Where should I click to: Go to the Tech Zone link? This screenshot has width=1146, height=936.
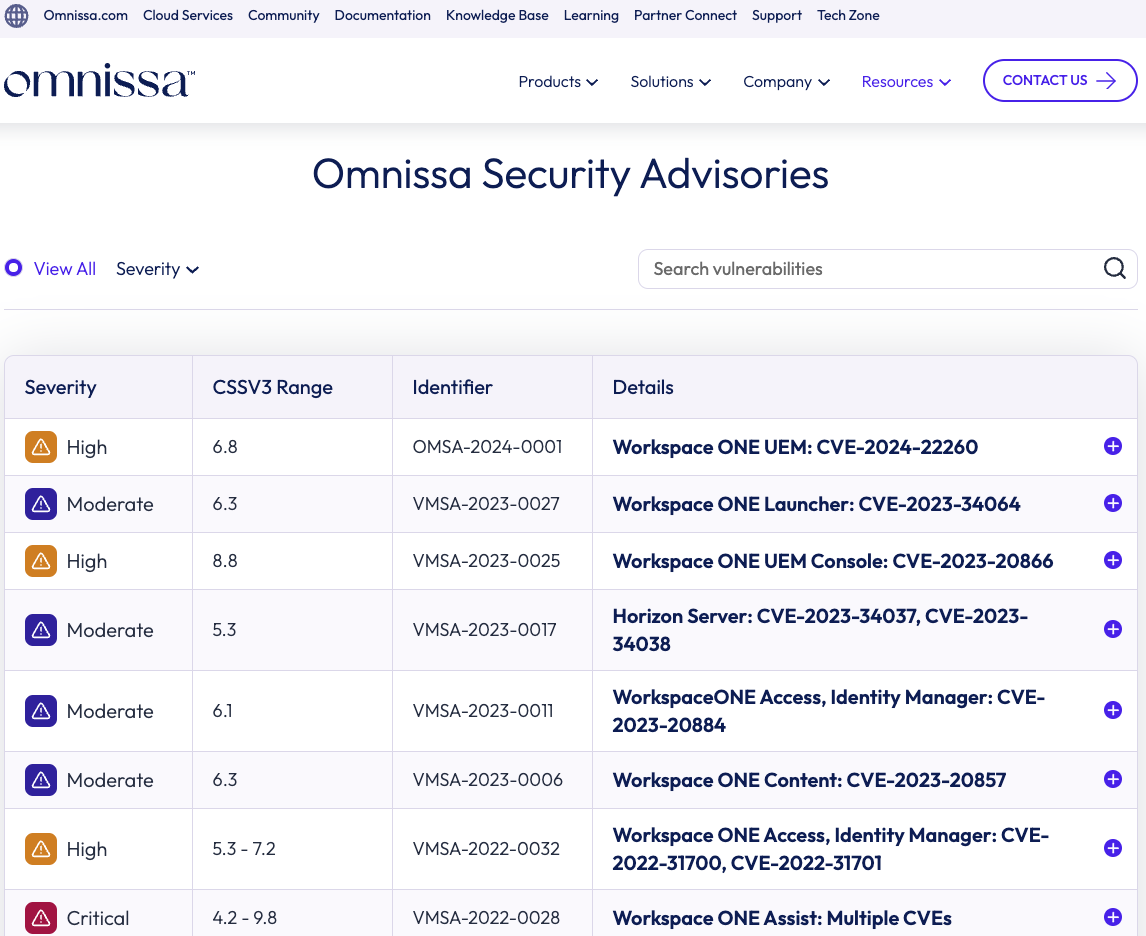848,16
